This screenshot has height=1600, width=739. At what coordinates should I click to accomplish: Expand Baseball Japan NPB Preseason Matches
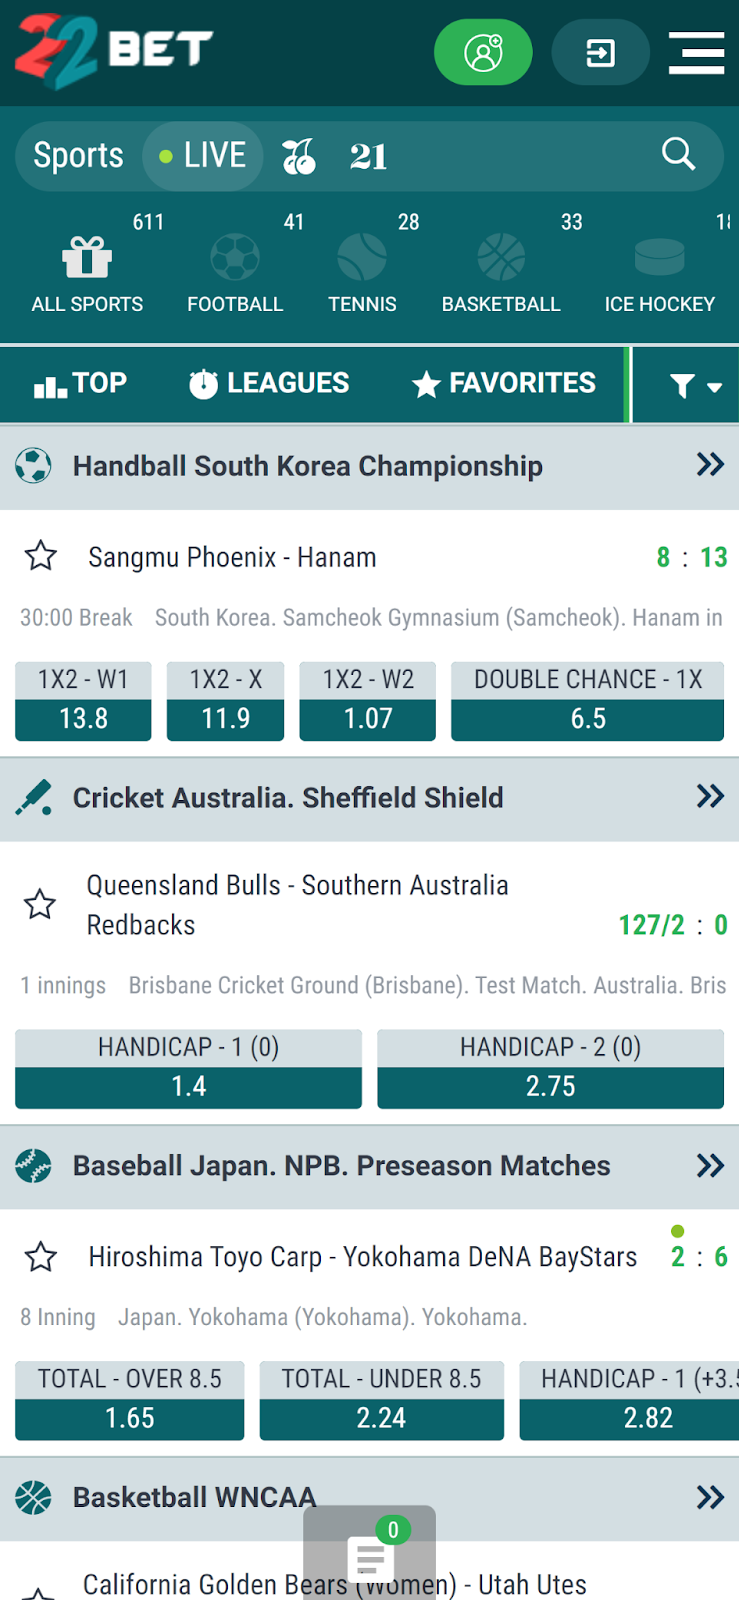pyautogui.click(x=710, y=1165)
